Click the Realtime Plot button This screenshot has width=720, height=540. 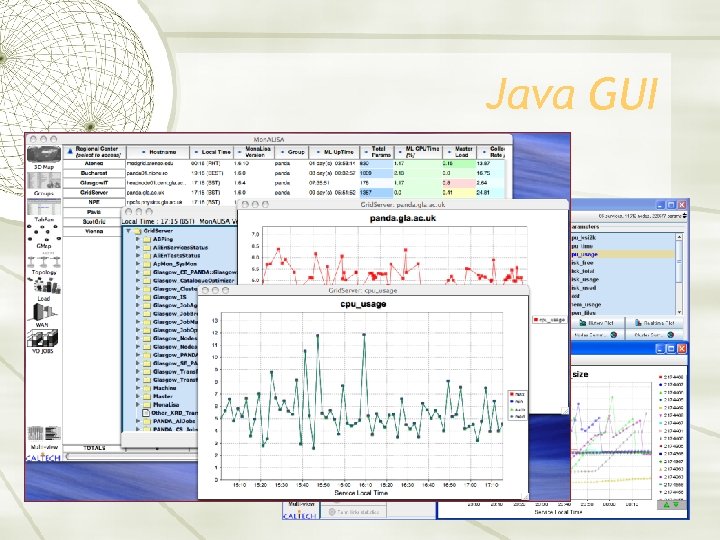click(655, 323)
